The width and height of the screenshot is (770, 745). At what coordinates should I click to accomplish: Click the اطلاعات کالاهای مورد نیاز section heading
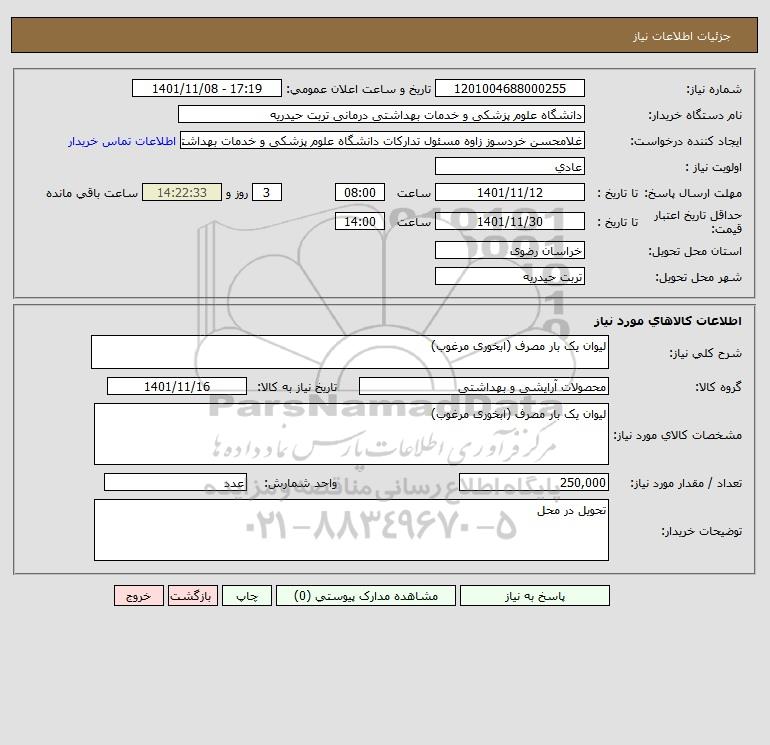click(x=668, y=321)
